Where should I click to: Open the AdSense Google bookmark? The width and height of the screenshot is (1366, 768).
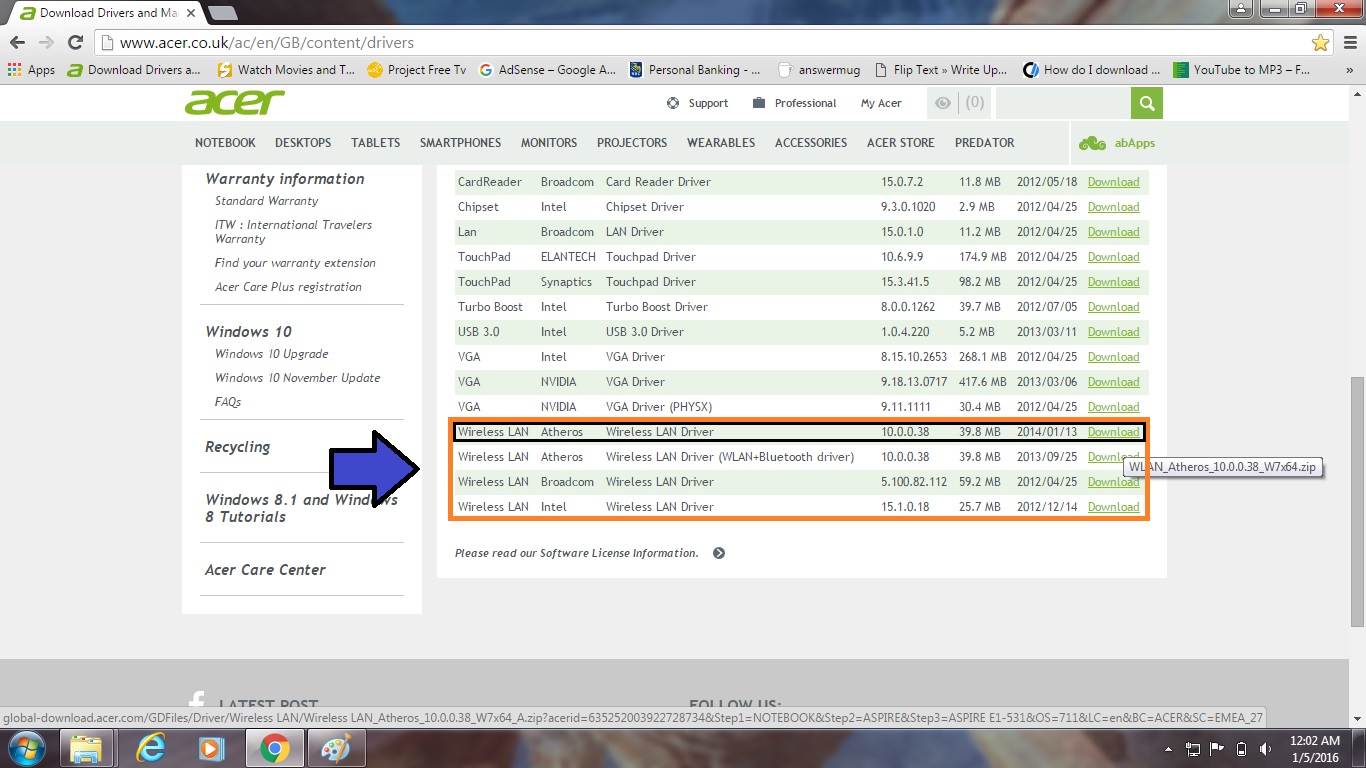[x=548, y=70]
